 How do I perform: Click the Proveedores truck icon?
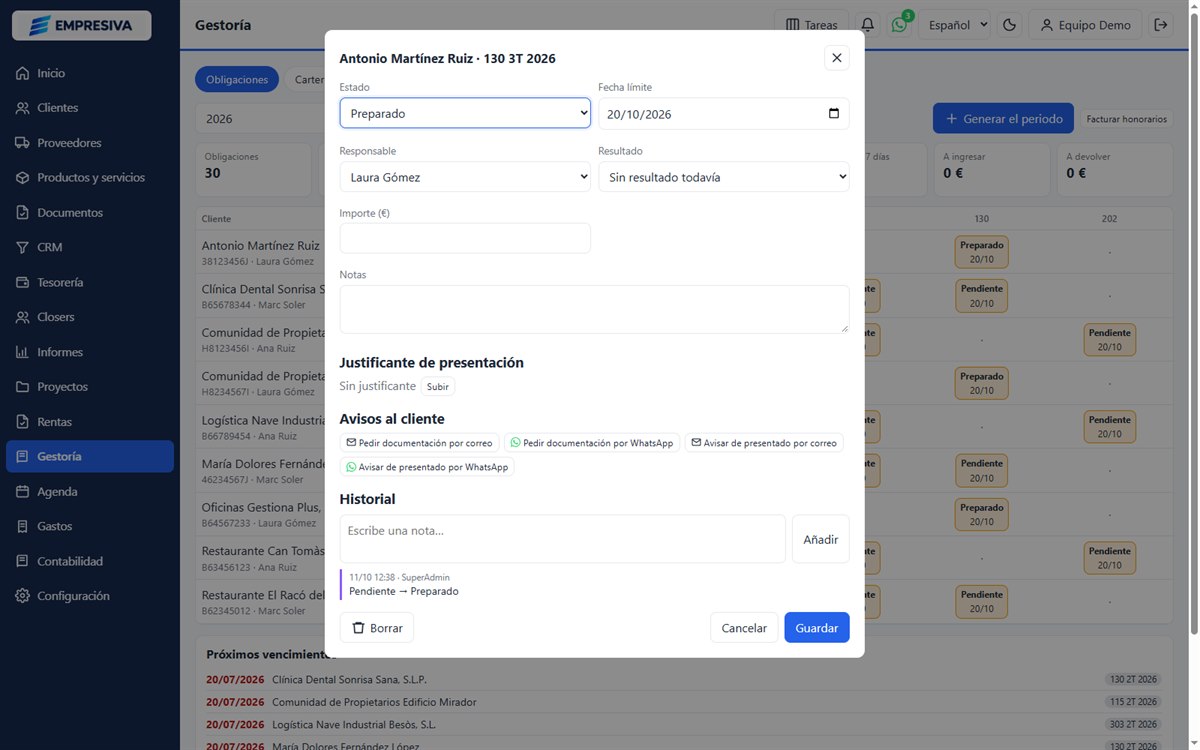[22, 143]
